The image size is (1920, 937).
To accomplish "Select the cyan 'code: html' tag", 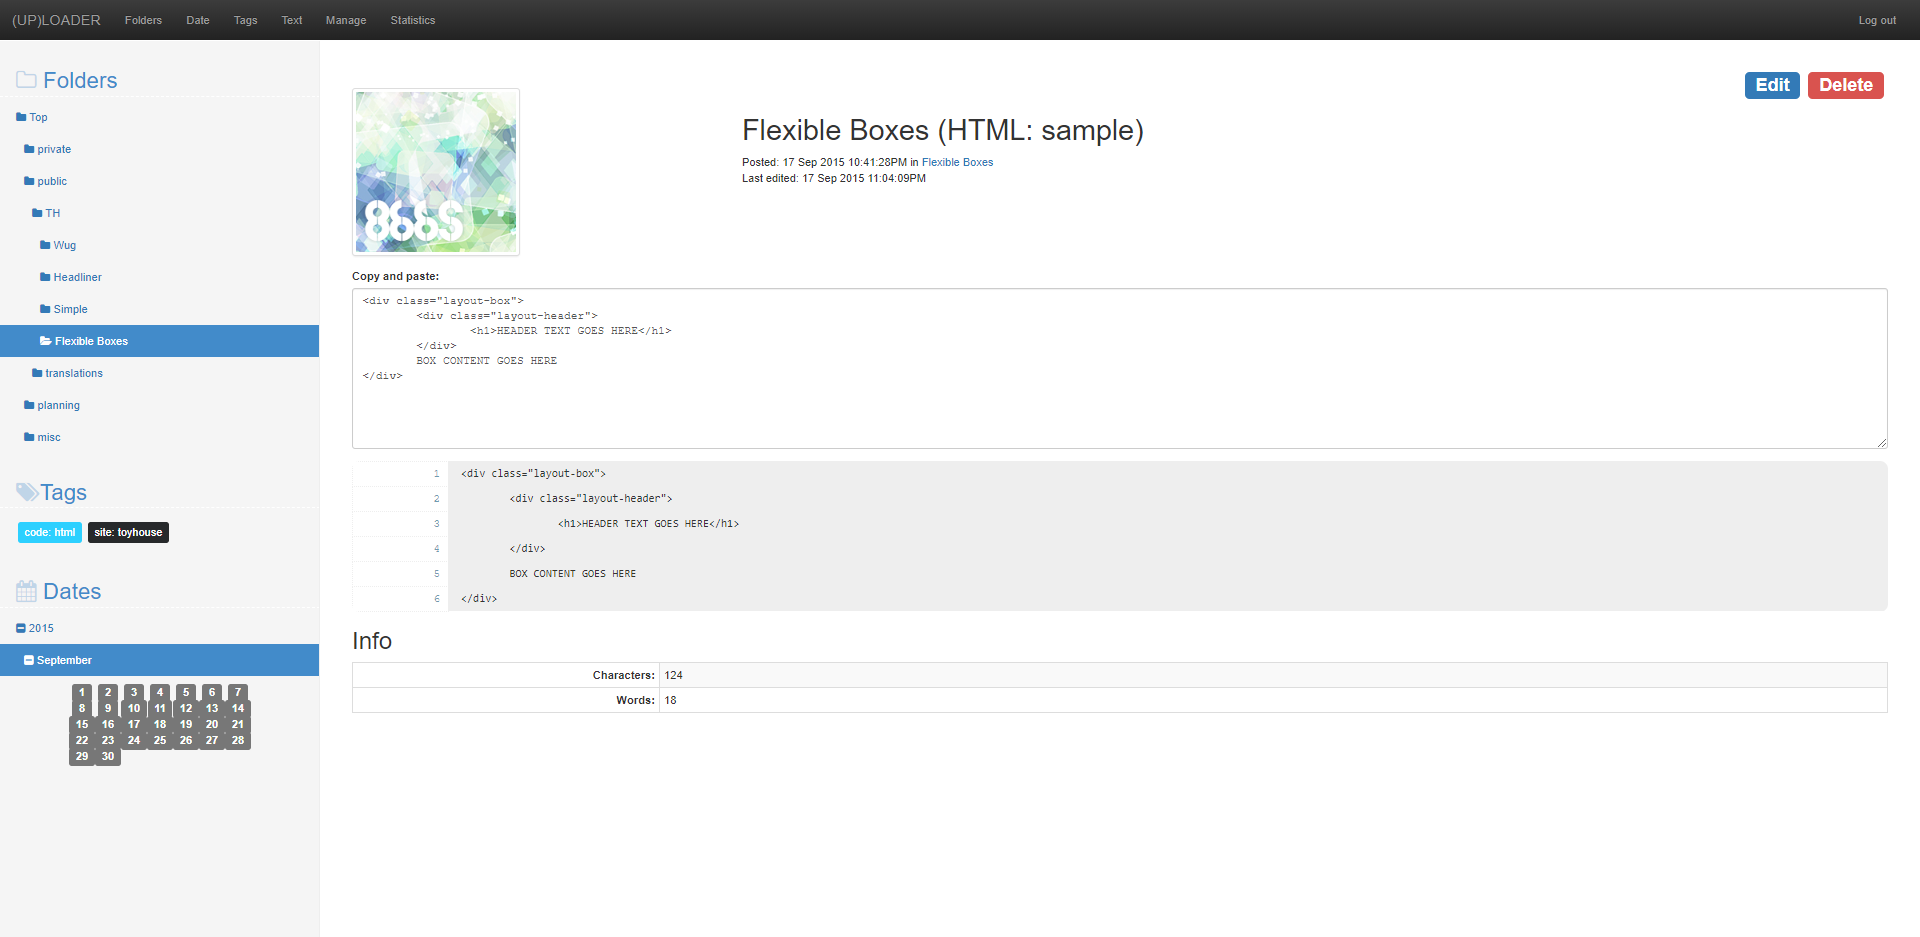I will point(50,532).
